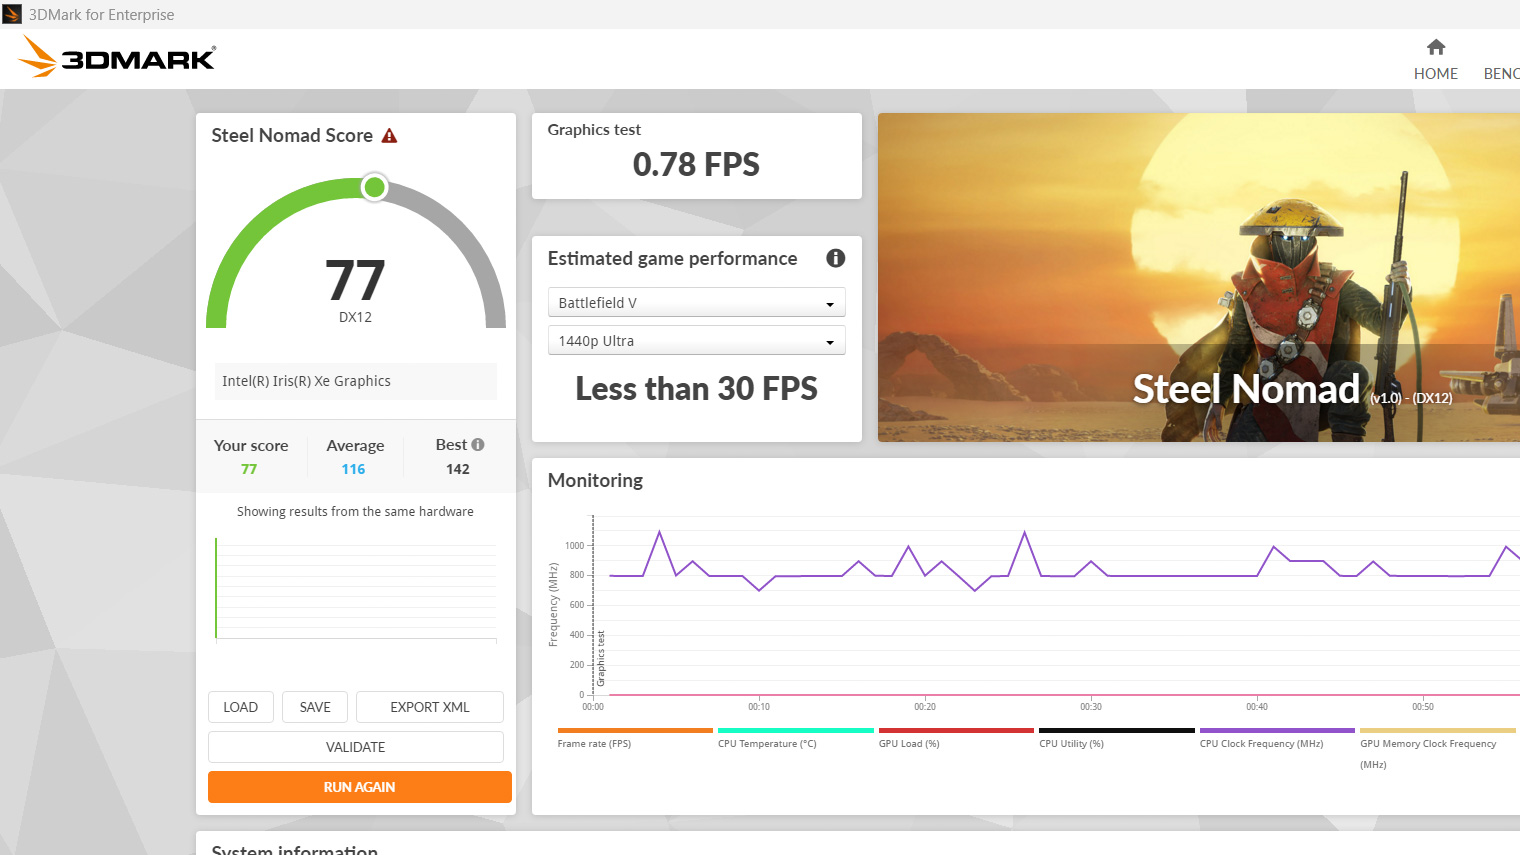Select the Intel(R) Iris(R) Xe Graphics text
This screenshot has height=855, width=1520.
pos(306,381)
